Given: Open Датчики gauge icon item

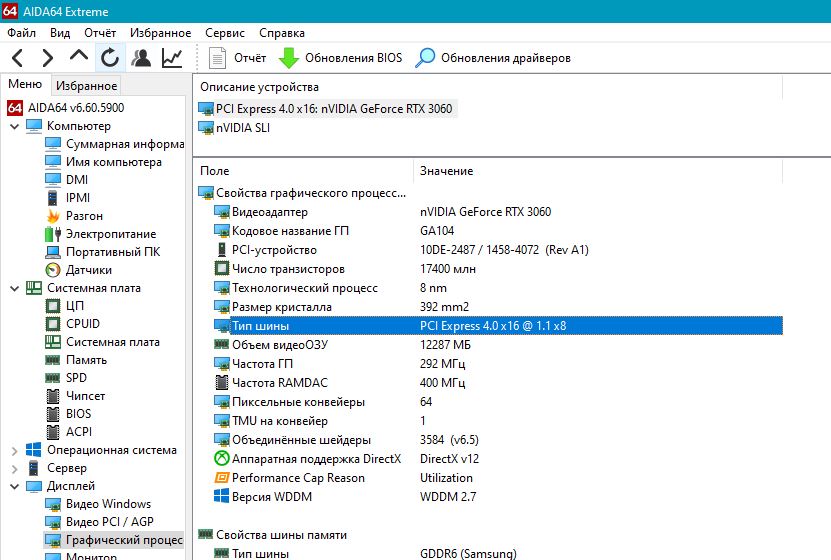Looking at the screenshot, I should [x=78, y=270].
